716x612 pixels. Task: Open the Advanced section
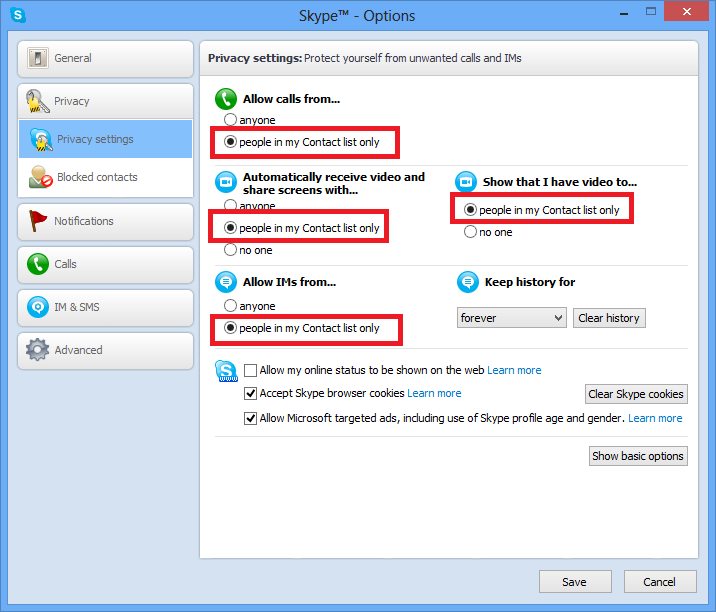105,350
